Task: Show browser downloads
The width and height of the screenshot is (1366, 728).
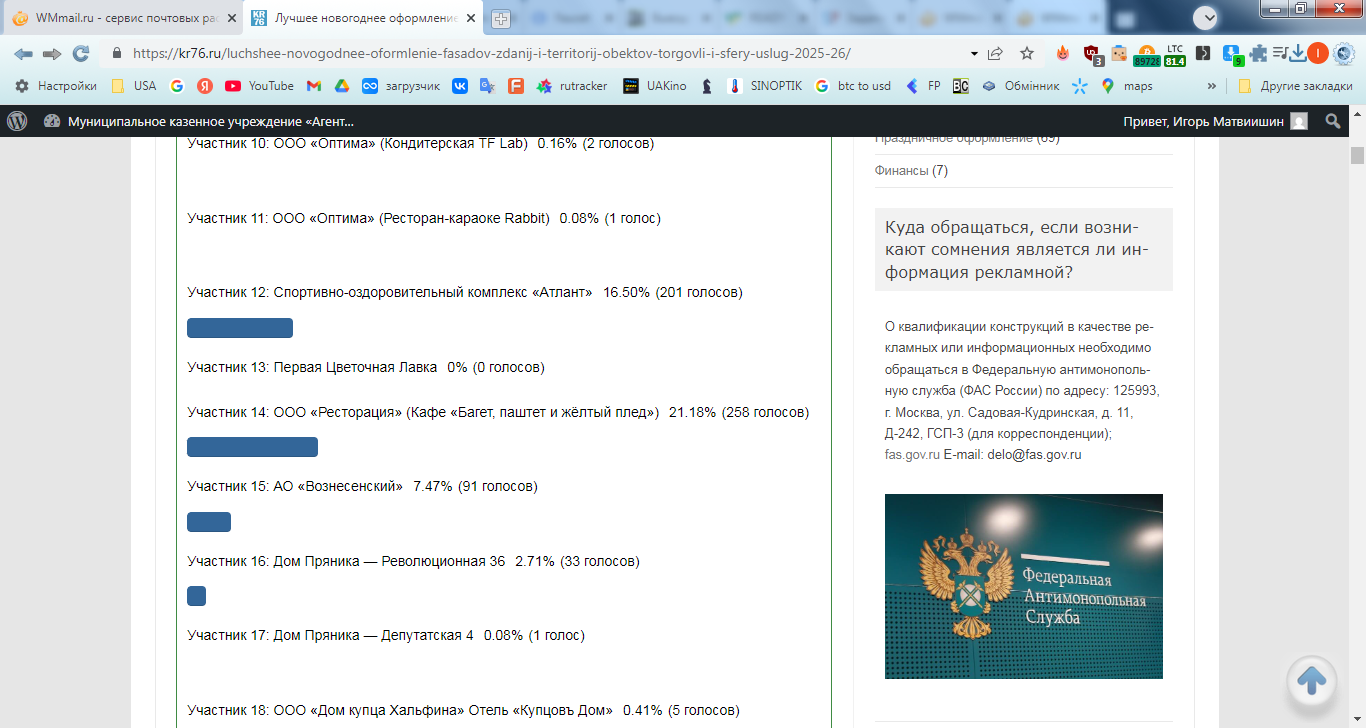Action: (x=1299, y=53)
